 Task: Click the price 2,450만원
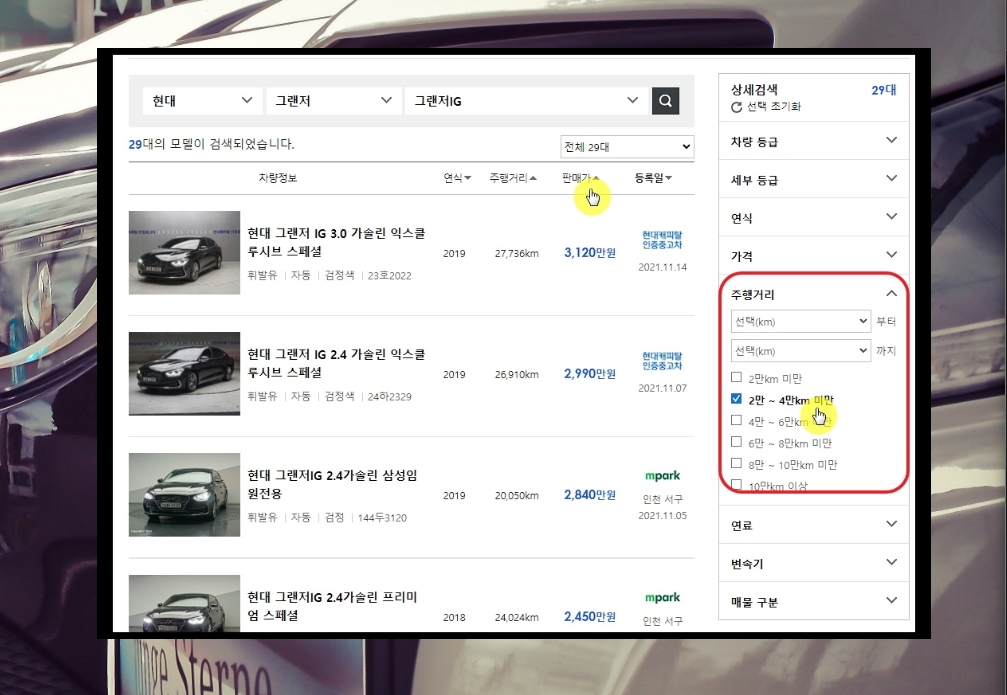tap(590, 617)
